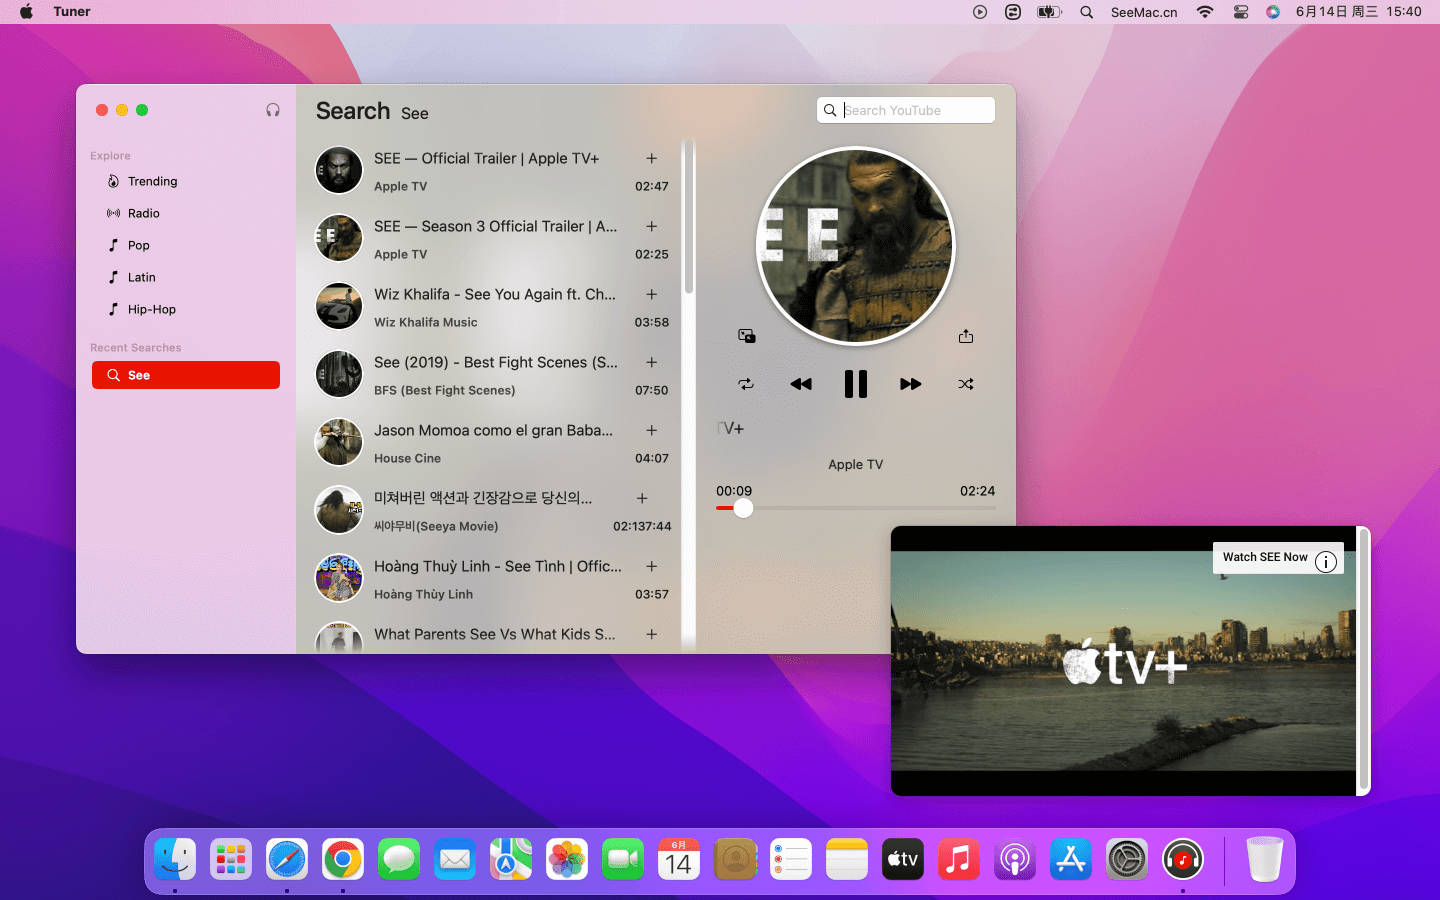The height and width of the screenshot is (900, 1440).
Task: Click the date and time in the menu bar
Action: [x=1358, y=12]
